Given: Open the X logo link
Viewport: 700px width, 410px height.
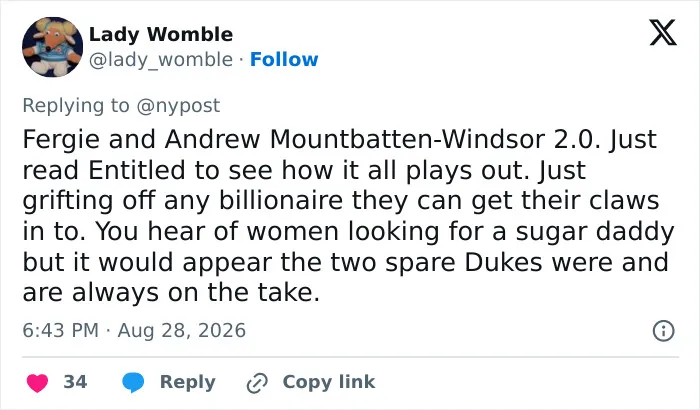Looking at the screenshot, I should [x=663, y=33].
